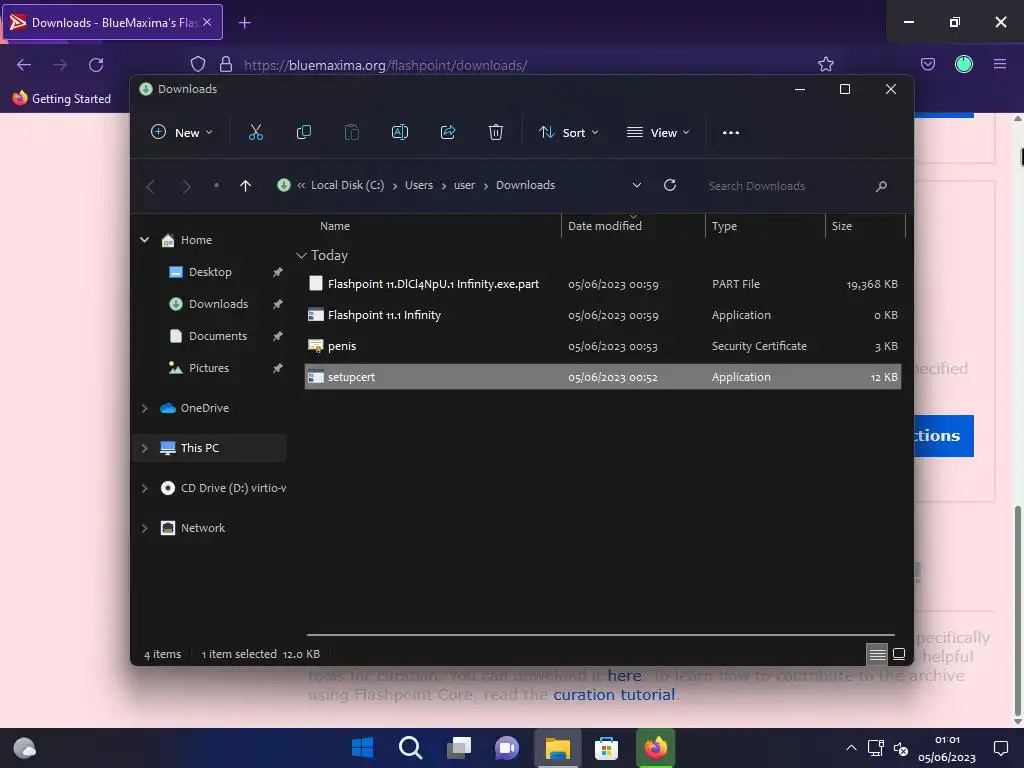The image size is (1024, 768).
Task: Expand the OneDrive tree node
Action: 144,408
